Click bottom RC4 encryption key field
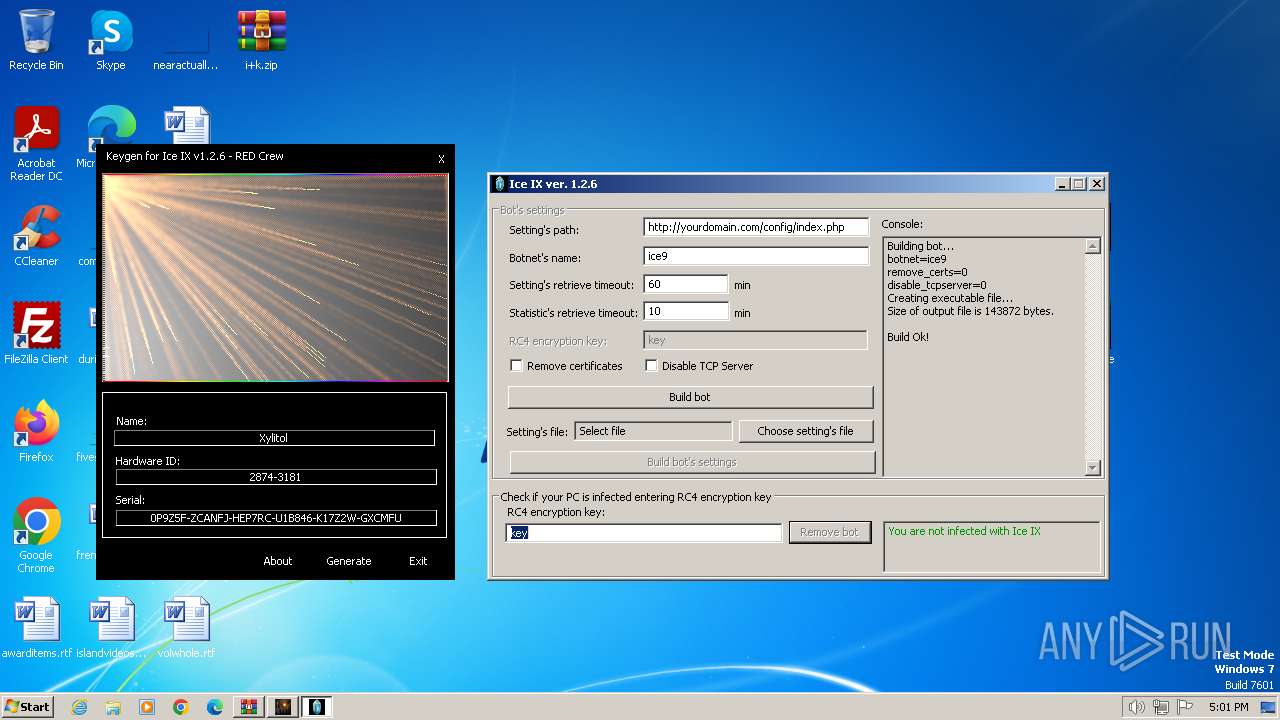This screenshot has width=1280, height=720. click(x=644, y=533)
